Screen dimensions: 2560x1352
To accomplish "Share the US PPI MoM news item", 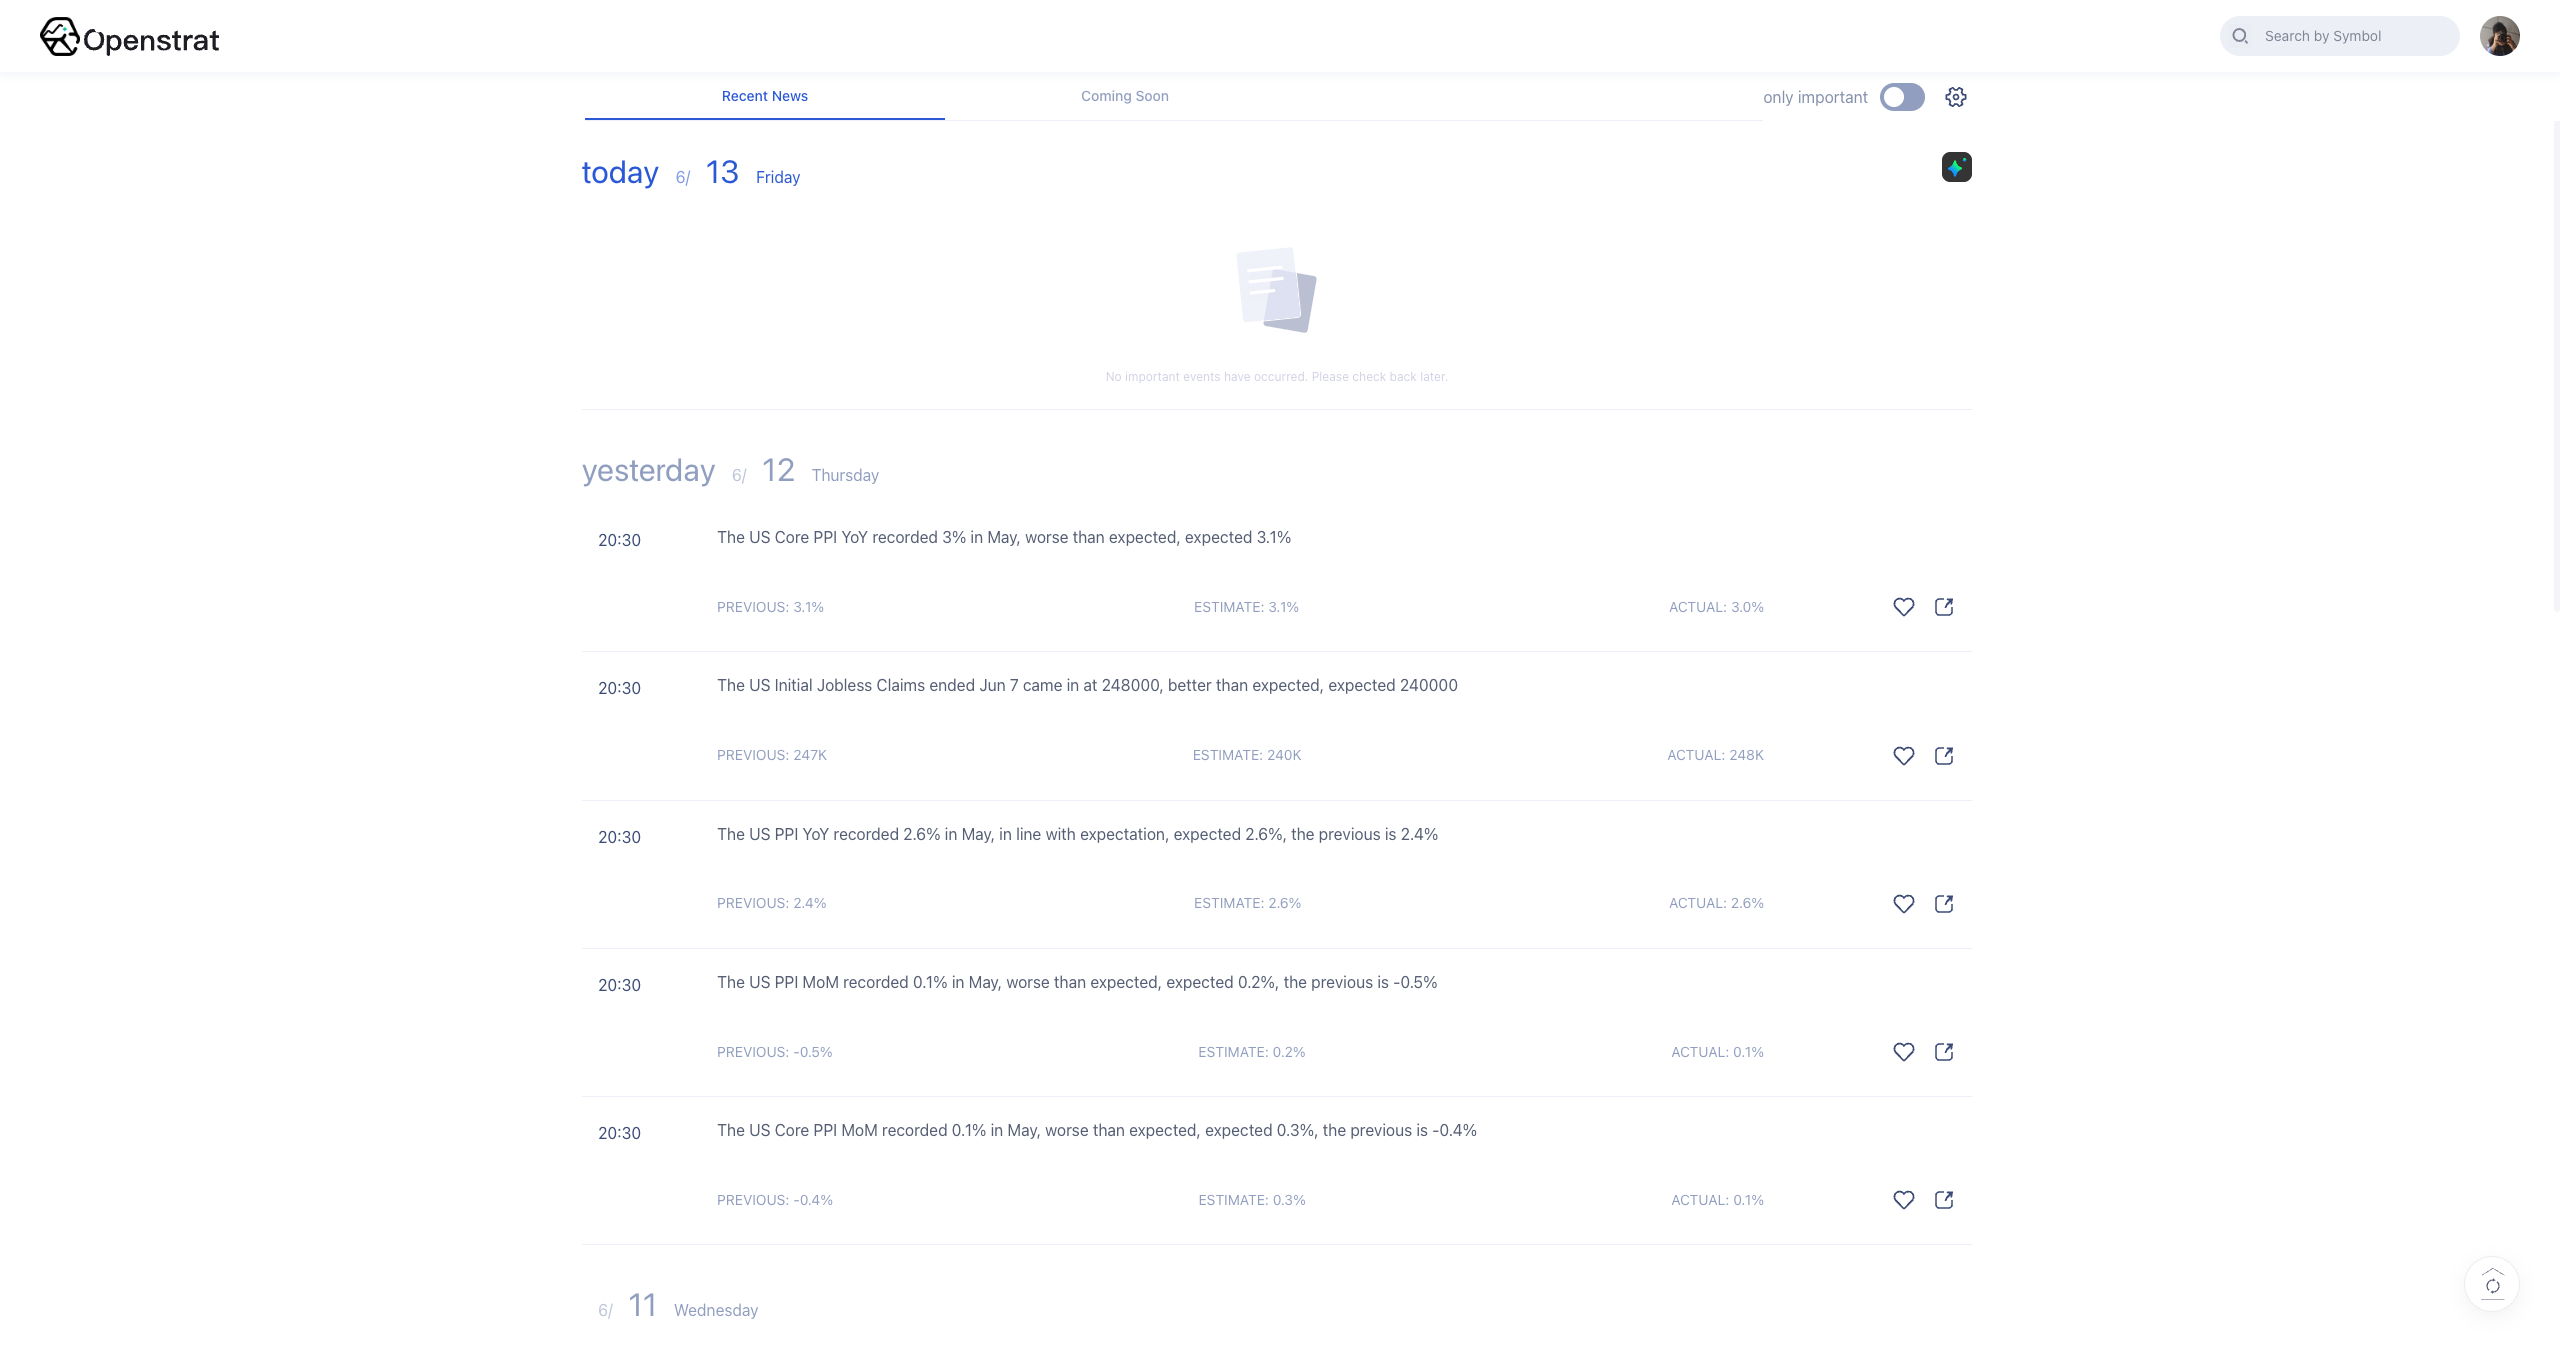I will tap(1944, 1052).
